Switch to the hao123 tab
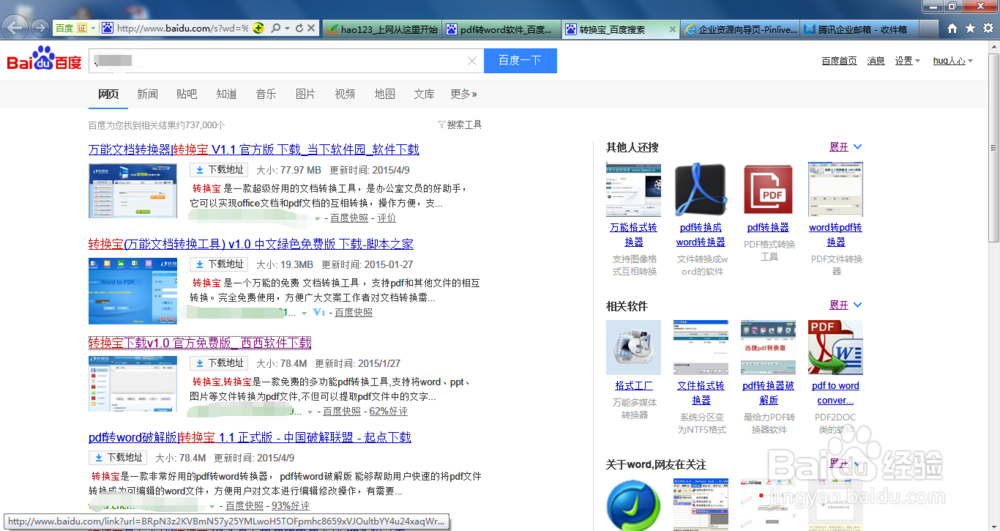The image size is (1000, 531). (381, 29)
